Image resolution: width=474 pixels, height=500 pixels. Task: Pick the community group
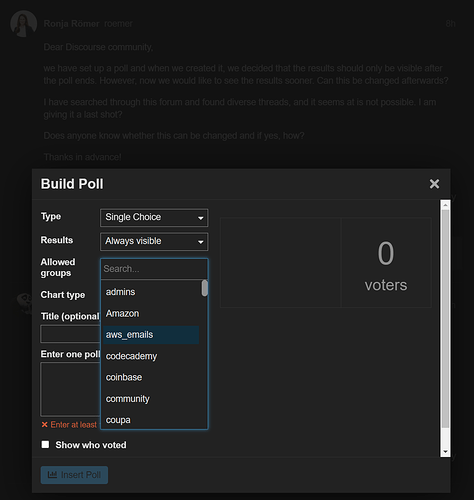point(151,399)
